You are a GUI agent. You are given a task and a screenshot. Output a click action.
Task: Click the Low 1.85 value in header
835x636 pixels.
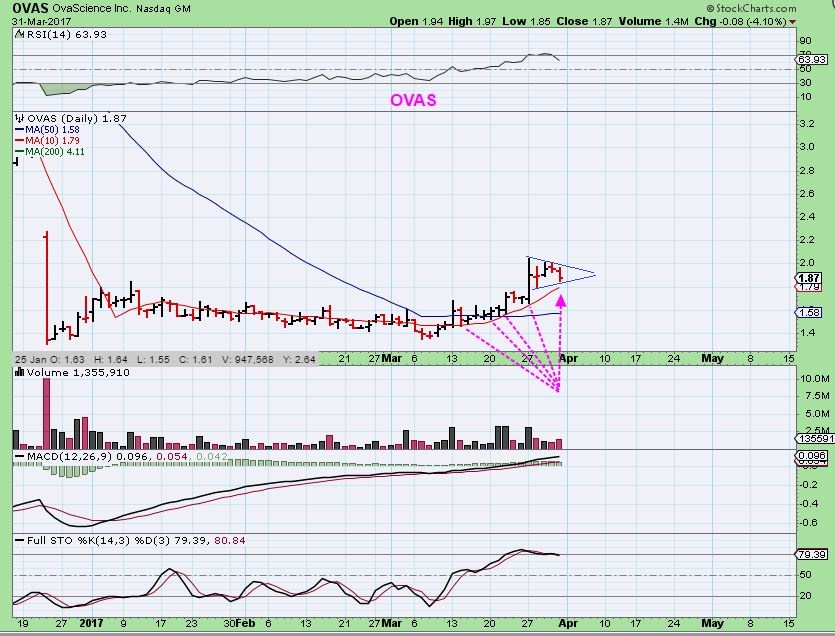click(526, 21)
